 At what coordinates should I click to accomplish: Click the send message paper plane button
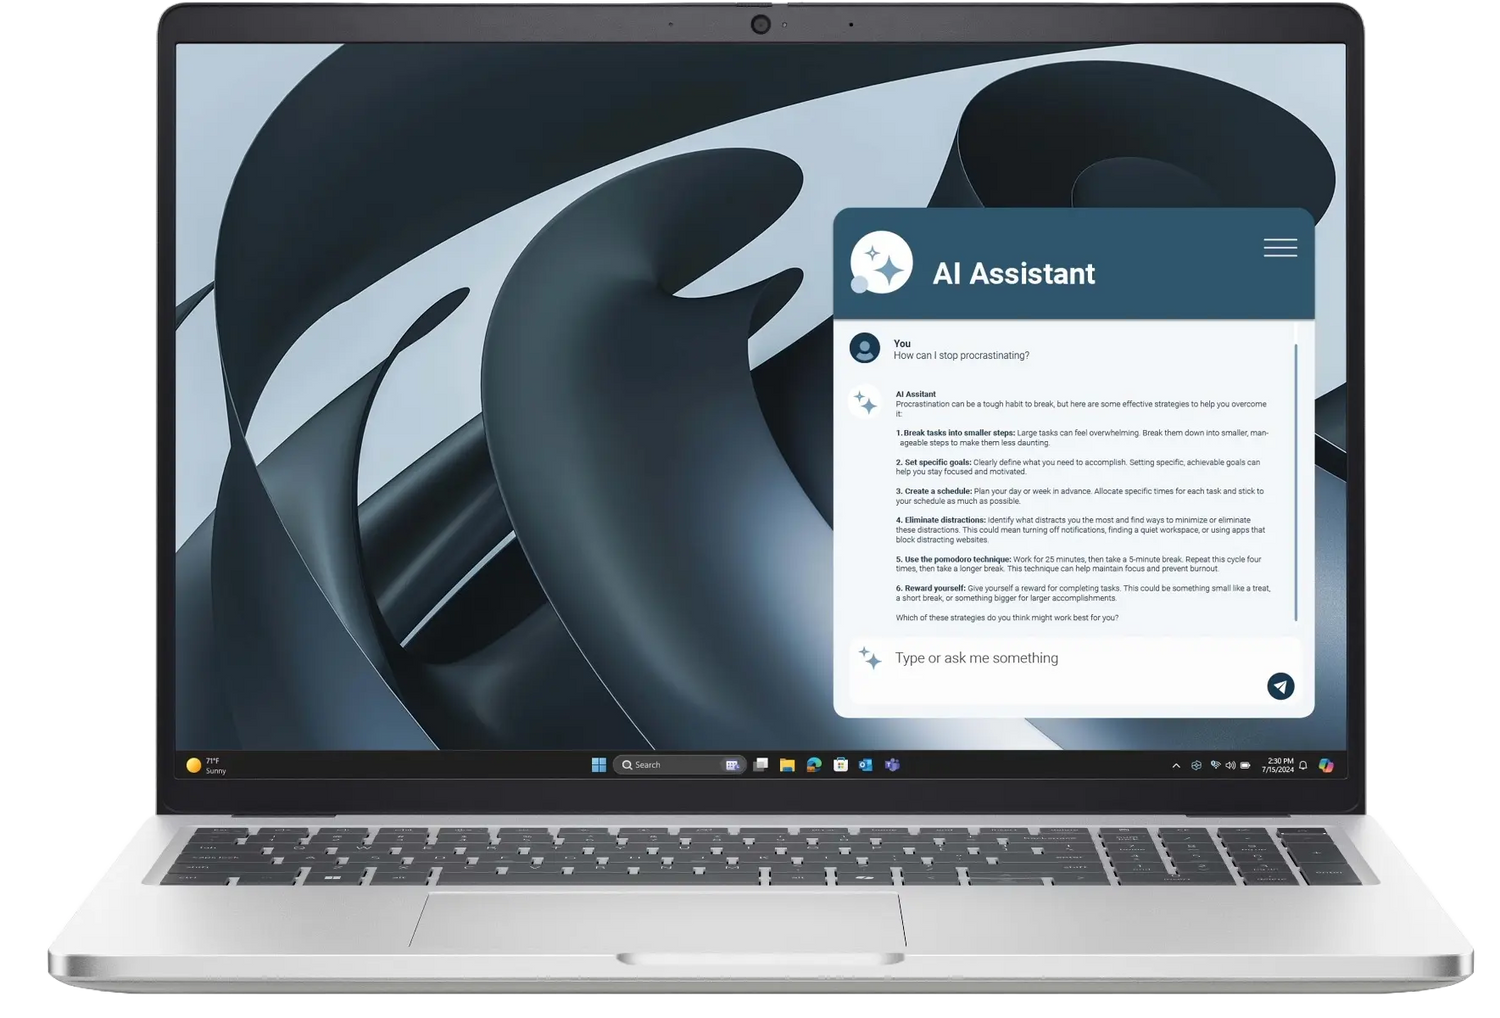[1280, 686]
